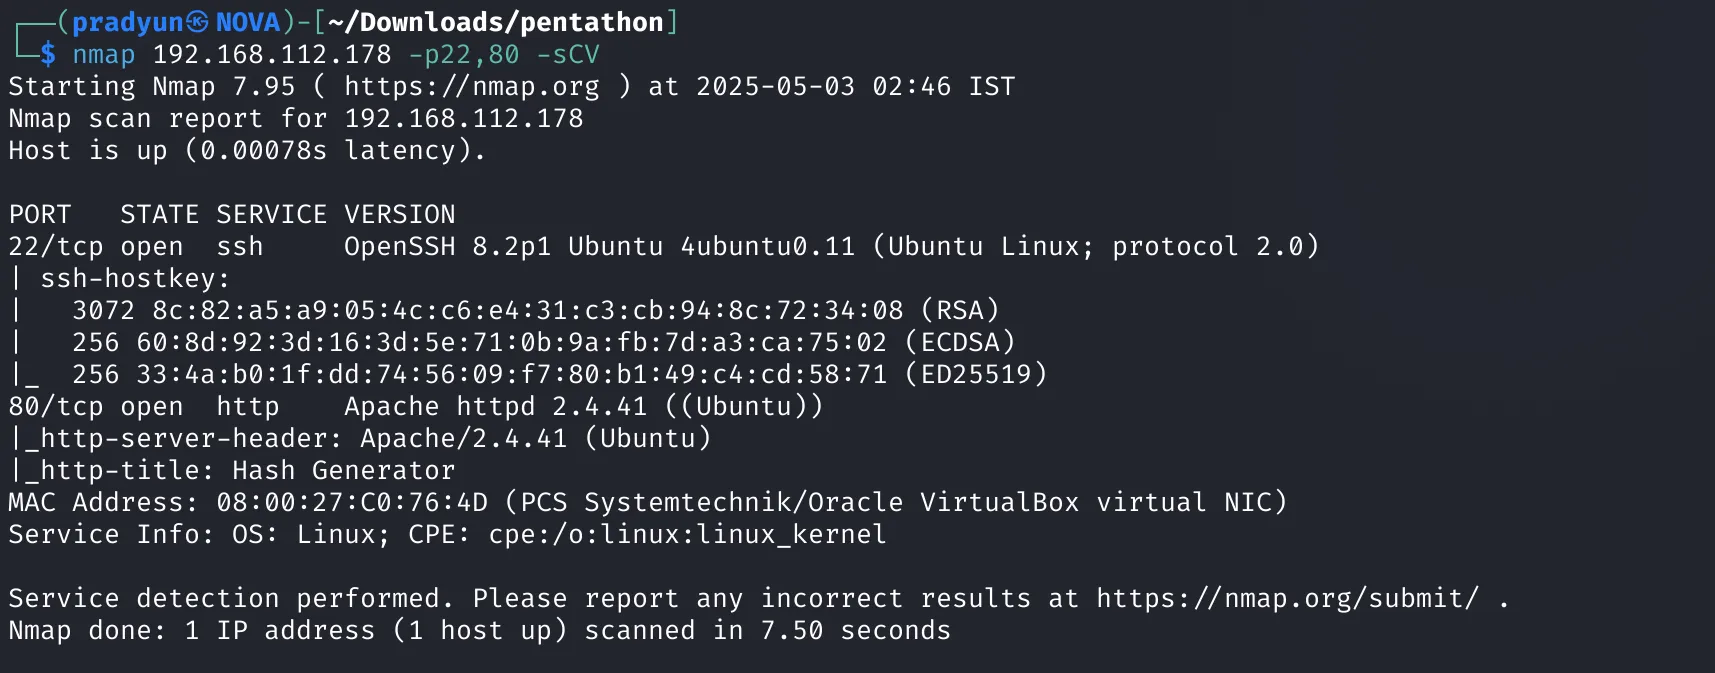Click the username pradyun in the prompt
The height and width of the screenshot is (673, 1715).
[127, 22]
